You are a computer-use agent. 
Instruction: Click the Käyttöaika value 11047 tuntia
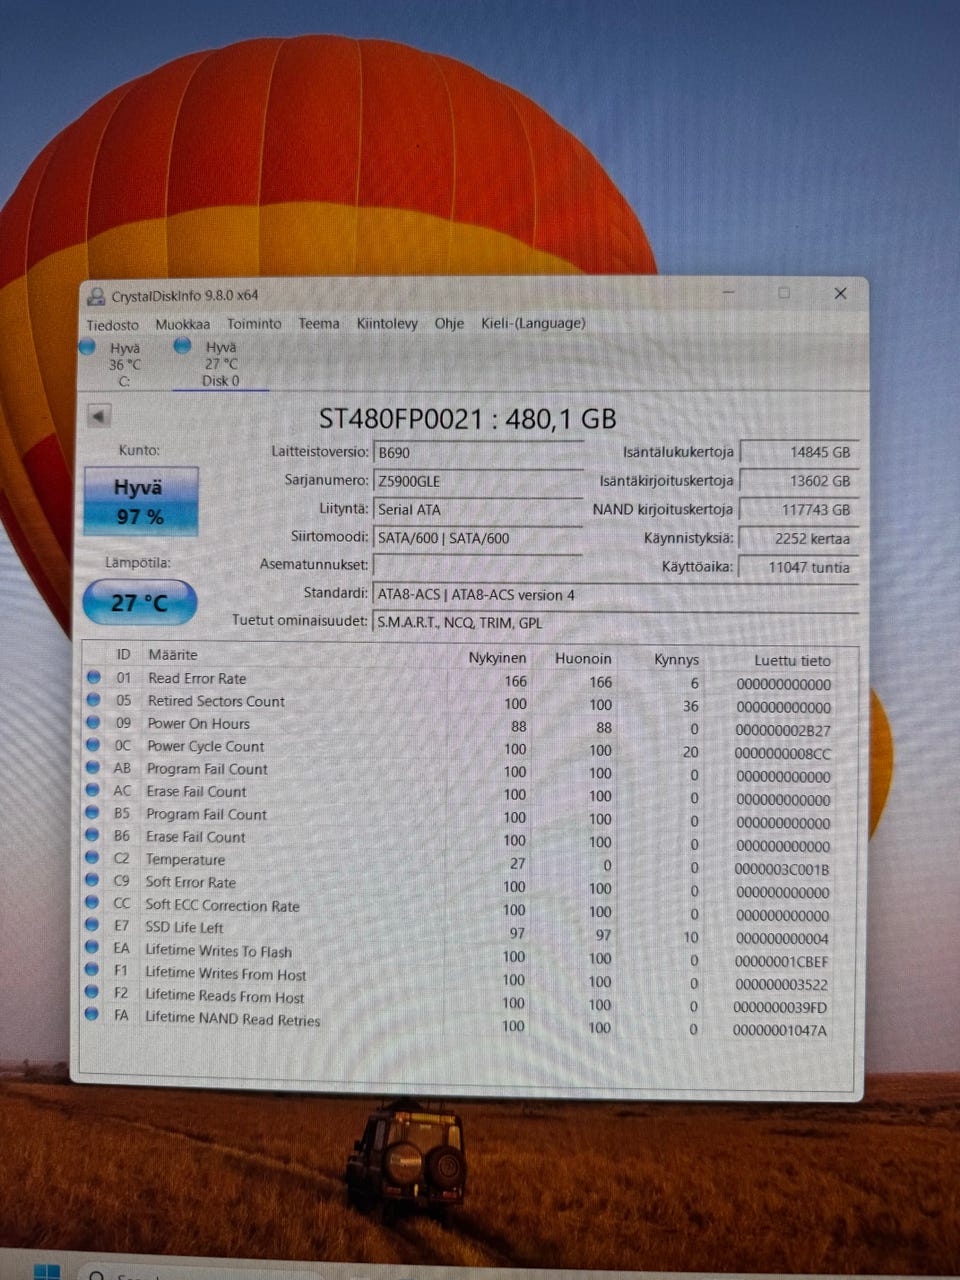[x=798, y=567]
